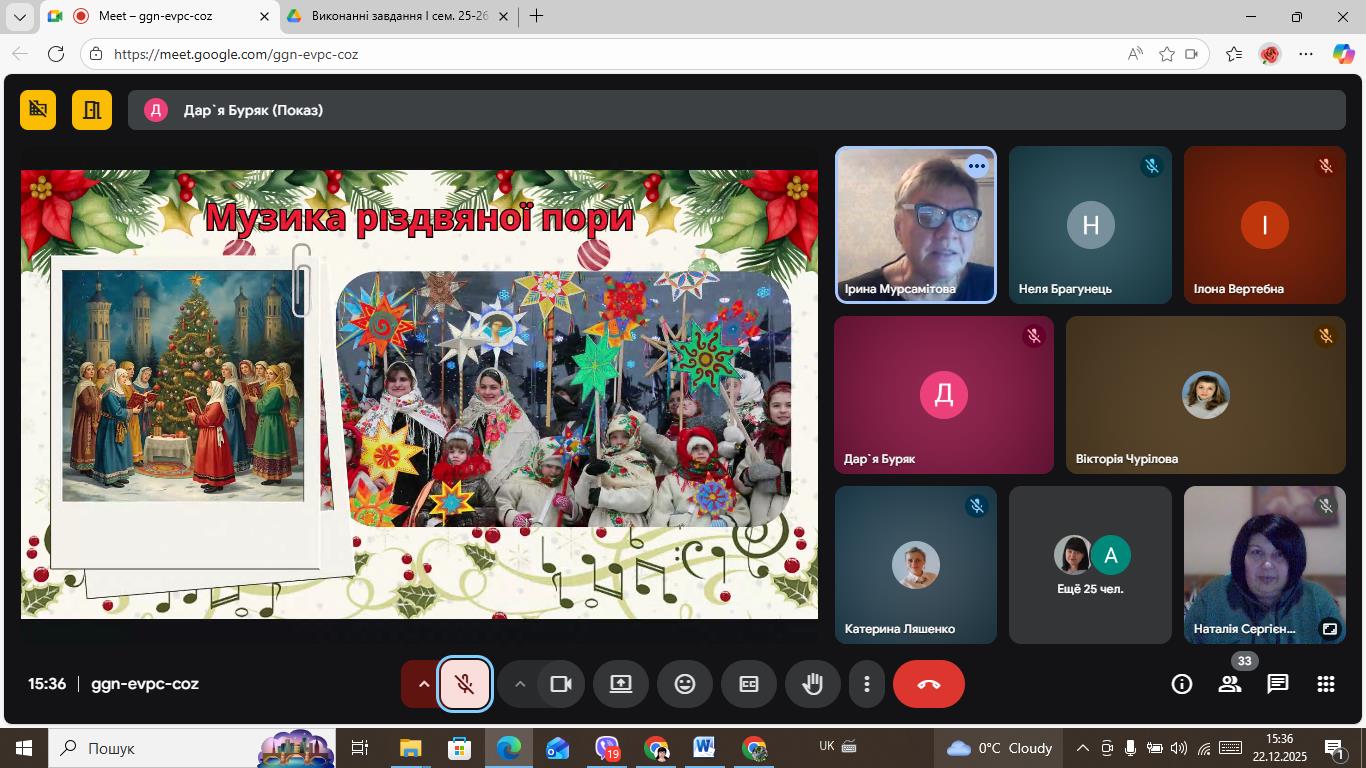Click the meet.google.com address bar

point(600,54)
